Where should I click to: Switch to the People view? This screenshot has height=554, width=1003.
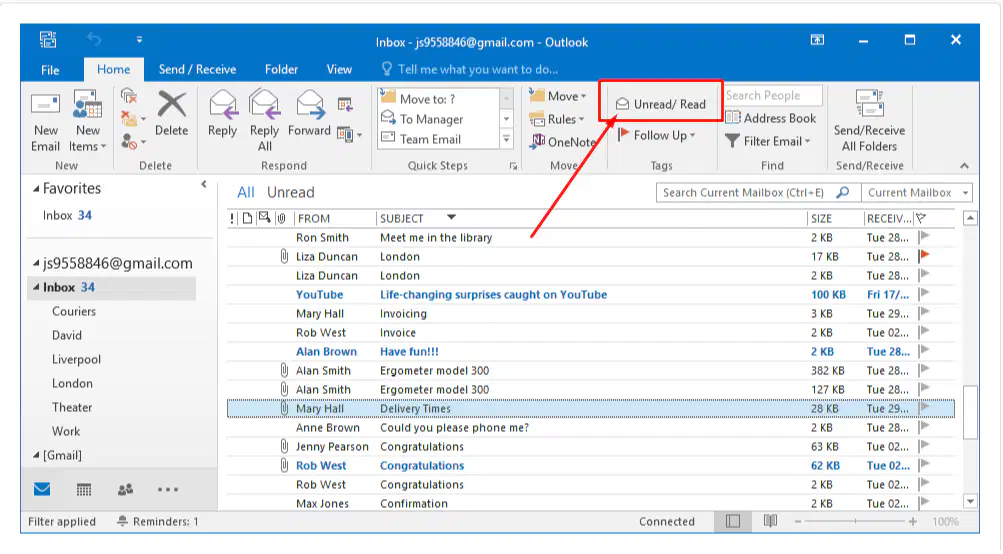(x=125, y=490)
